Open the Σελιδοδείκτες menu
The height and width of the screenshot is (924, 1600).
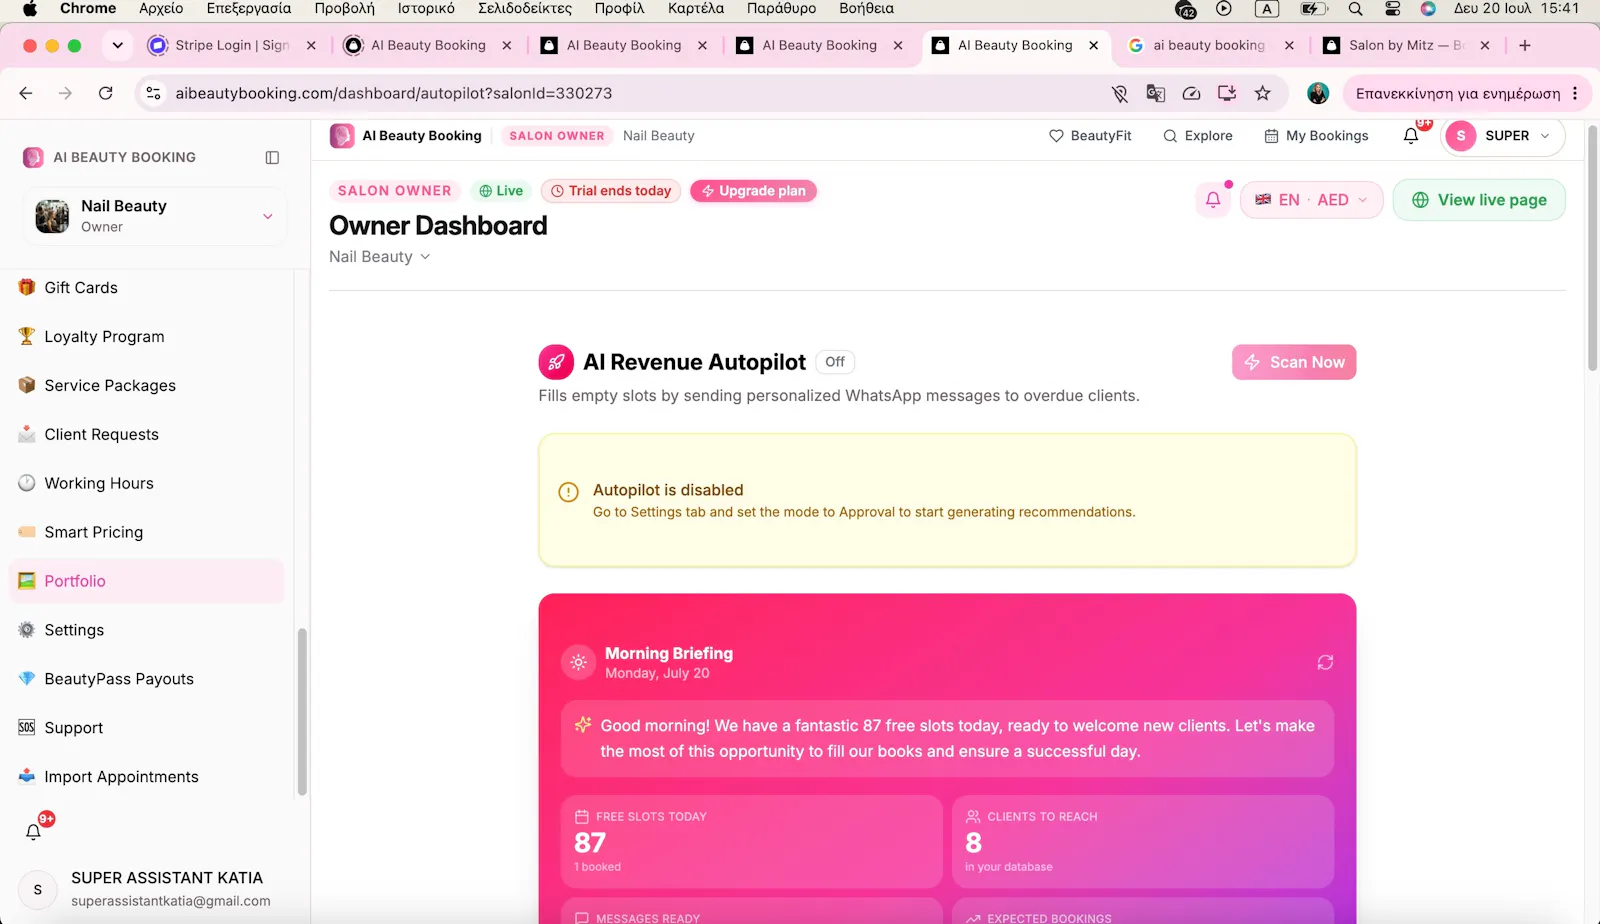tap(525, 9)
